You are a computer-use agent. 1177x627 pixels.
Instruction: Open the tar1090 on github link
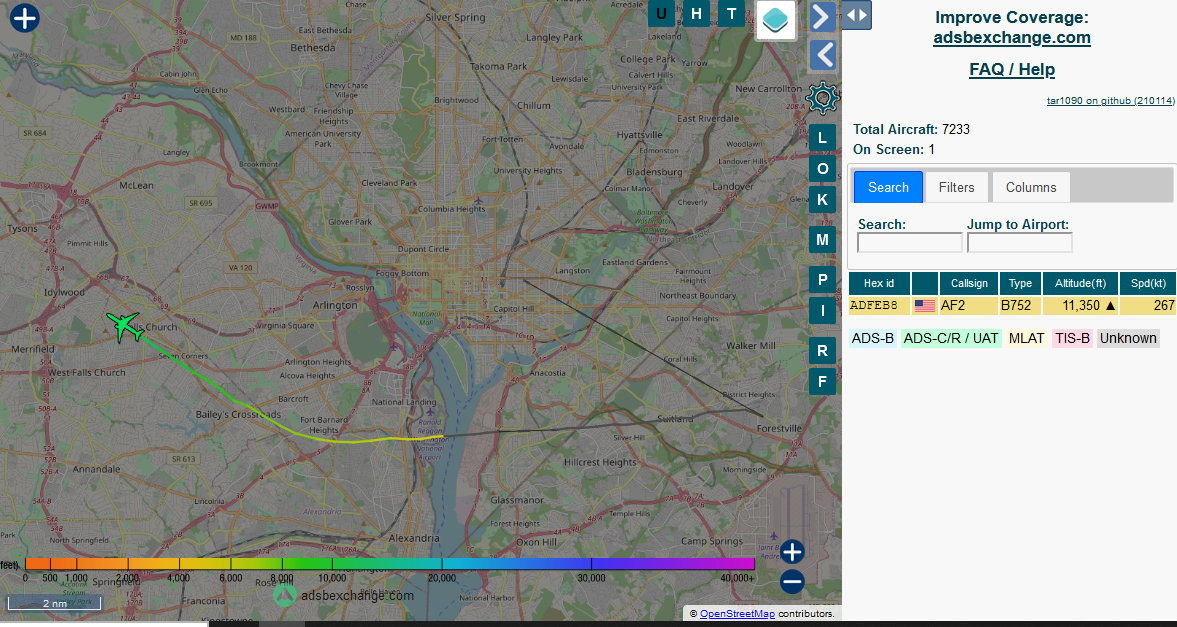(x=1111, y=101)
